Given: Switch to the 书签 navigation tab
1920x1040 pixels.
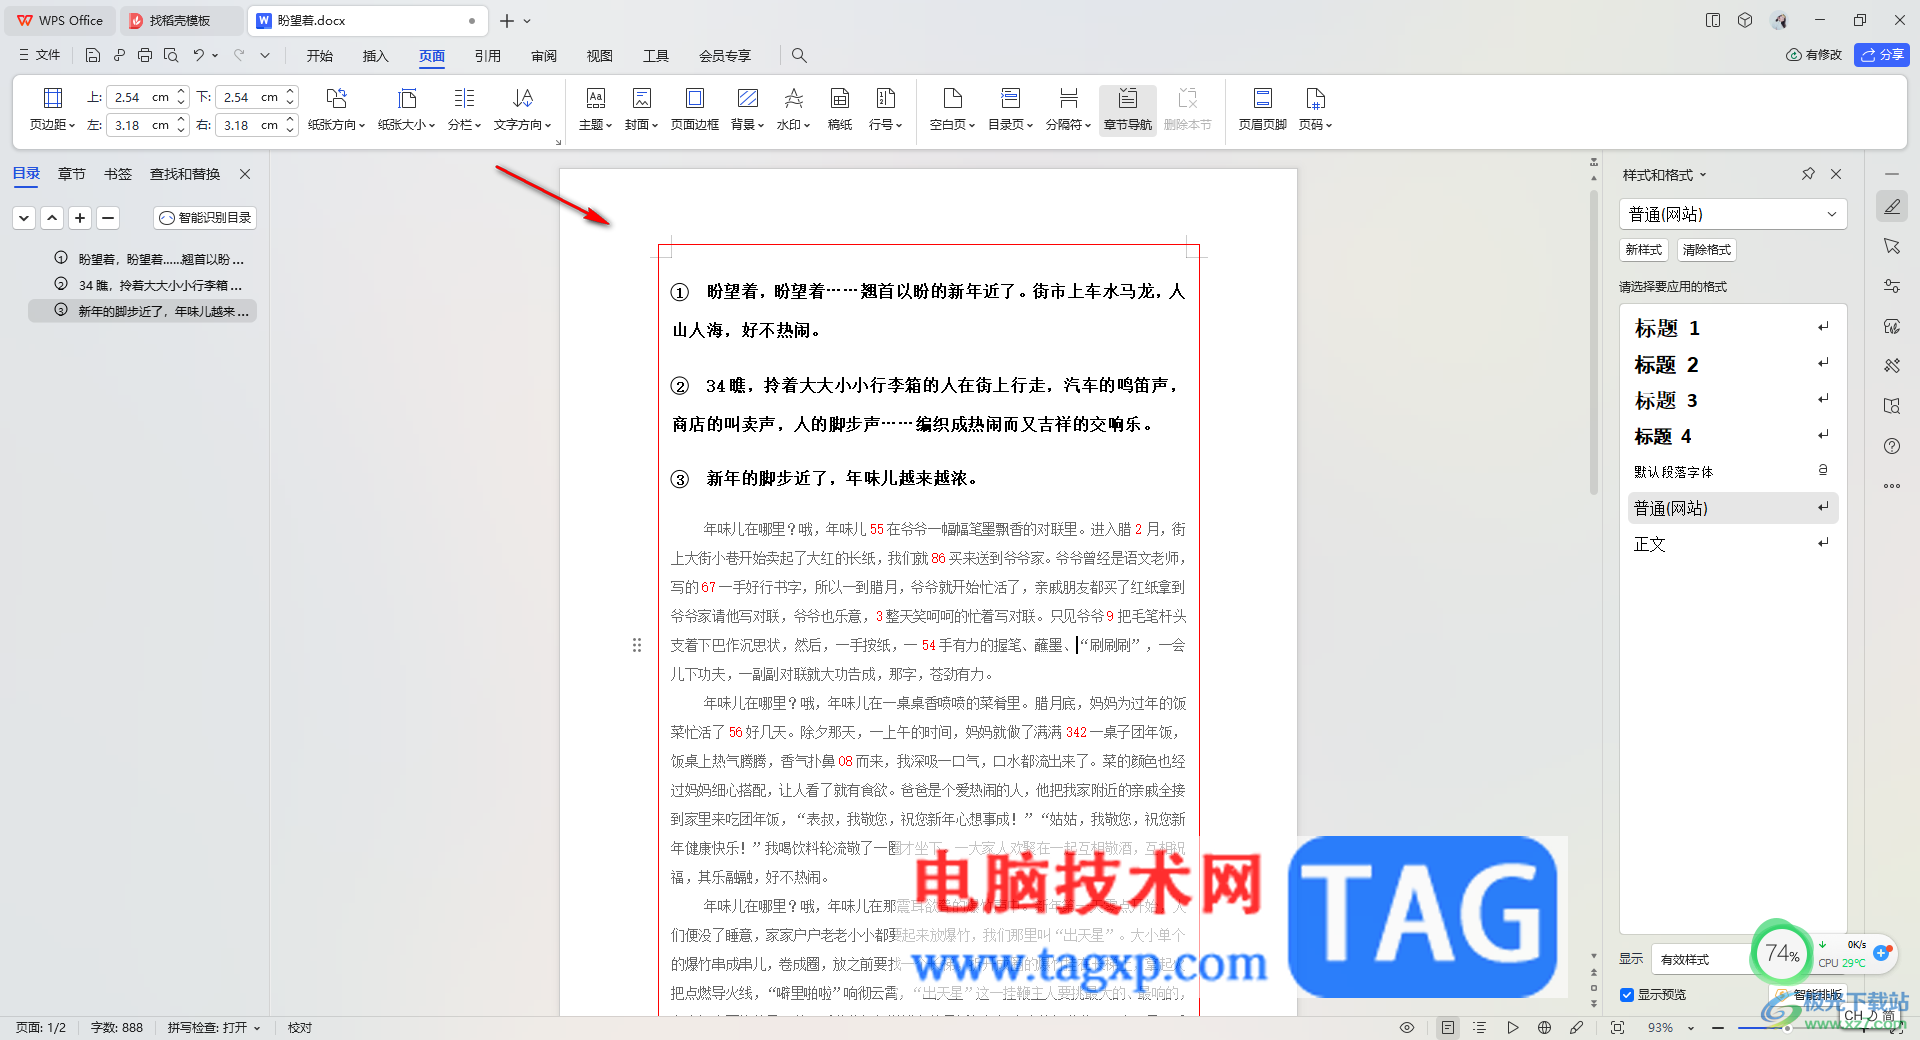Looking at the screenshot, I should click(x=118, y=174).
